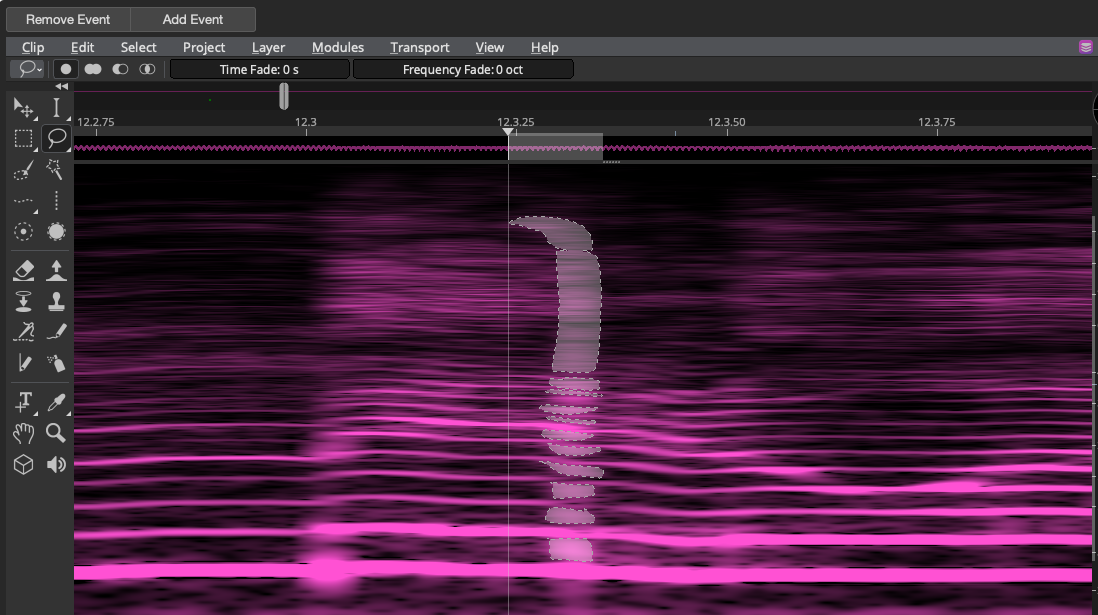Collapse the tools panel with double arrows
This screenshot has height=615, width=1098.
(x=62, y=87)
